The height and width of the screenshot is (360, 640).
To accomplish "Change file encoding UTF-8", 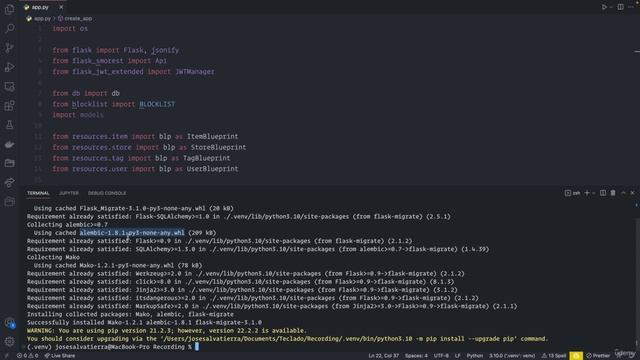I will click(x=441, y=356).
